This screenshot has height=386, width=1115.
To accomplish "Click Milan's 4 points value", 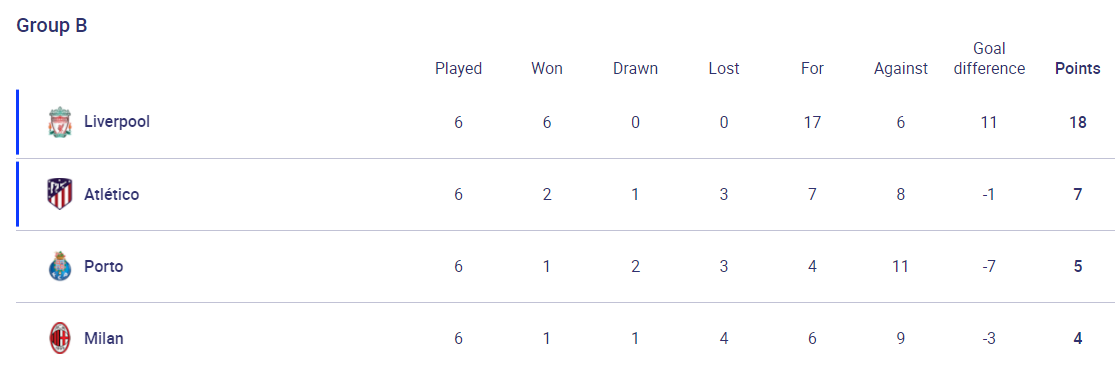I will point(1078,338).
